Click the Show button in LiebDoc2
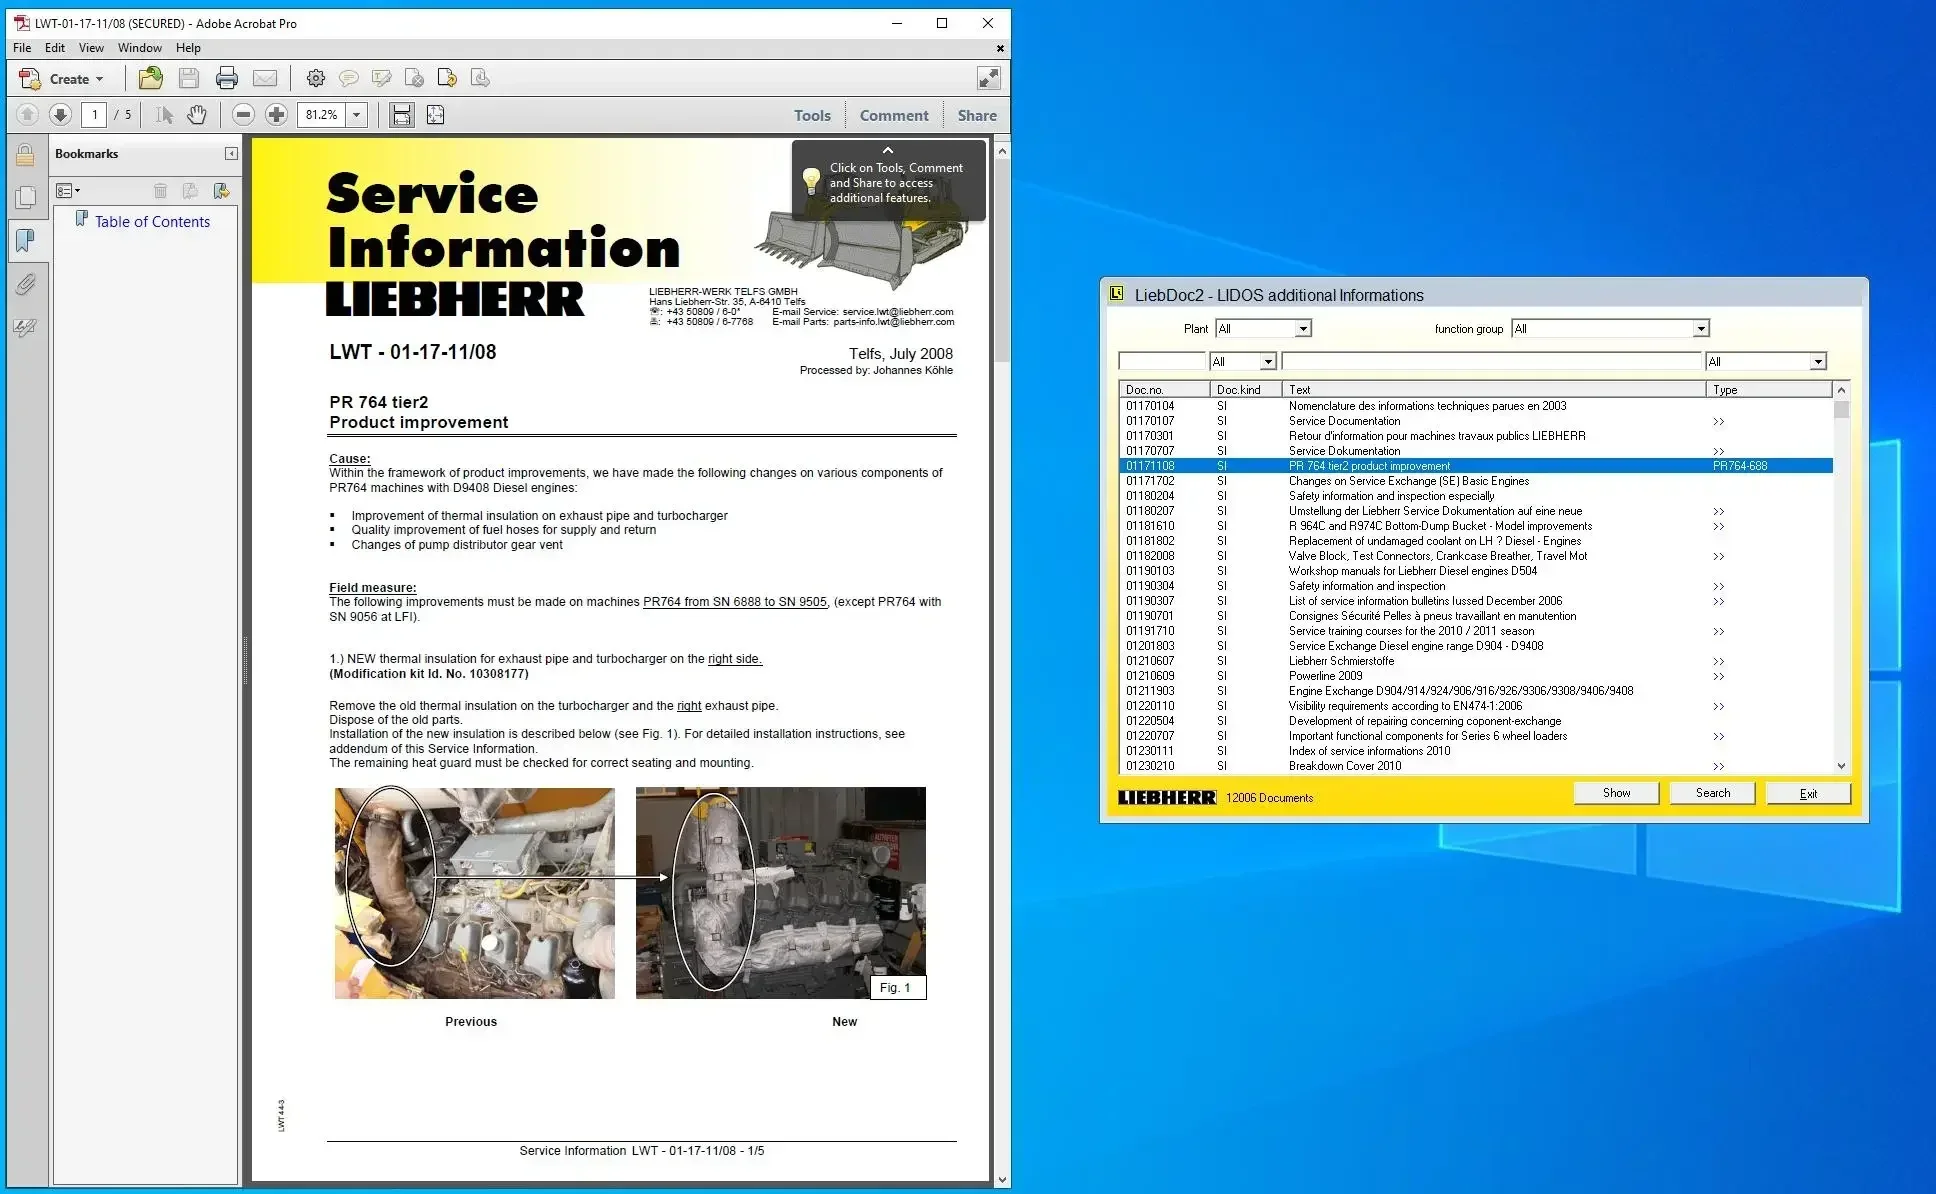Viewport: 1936px width, 1194px height. point(1616,793)
